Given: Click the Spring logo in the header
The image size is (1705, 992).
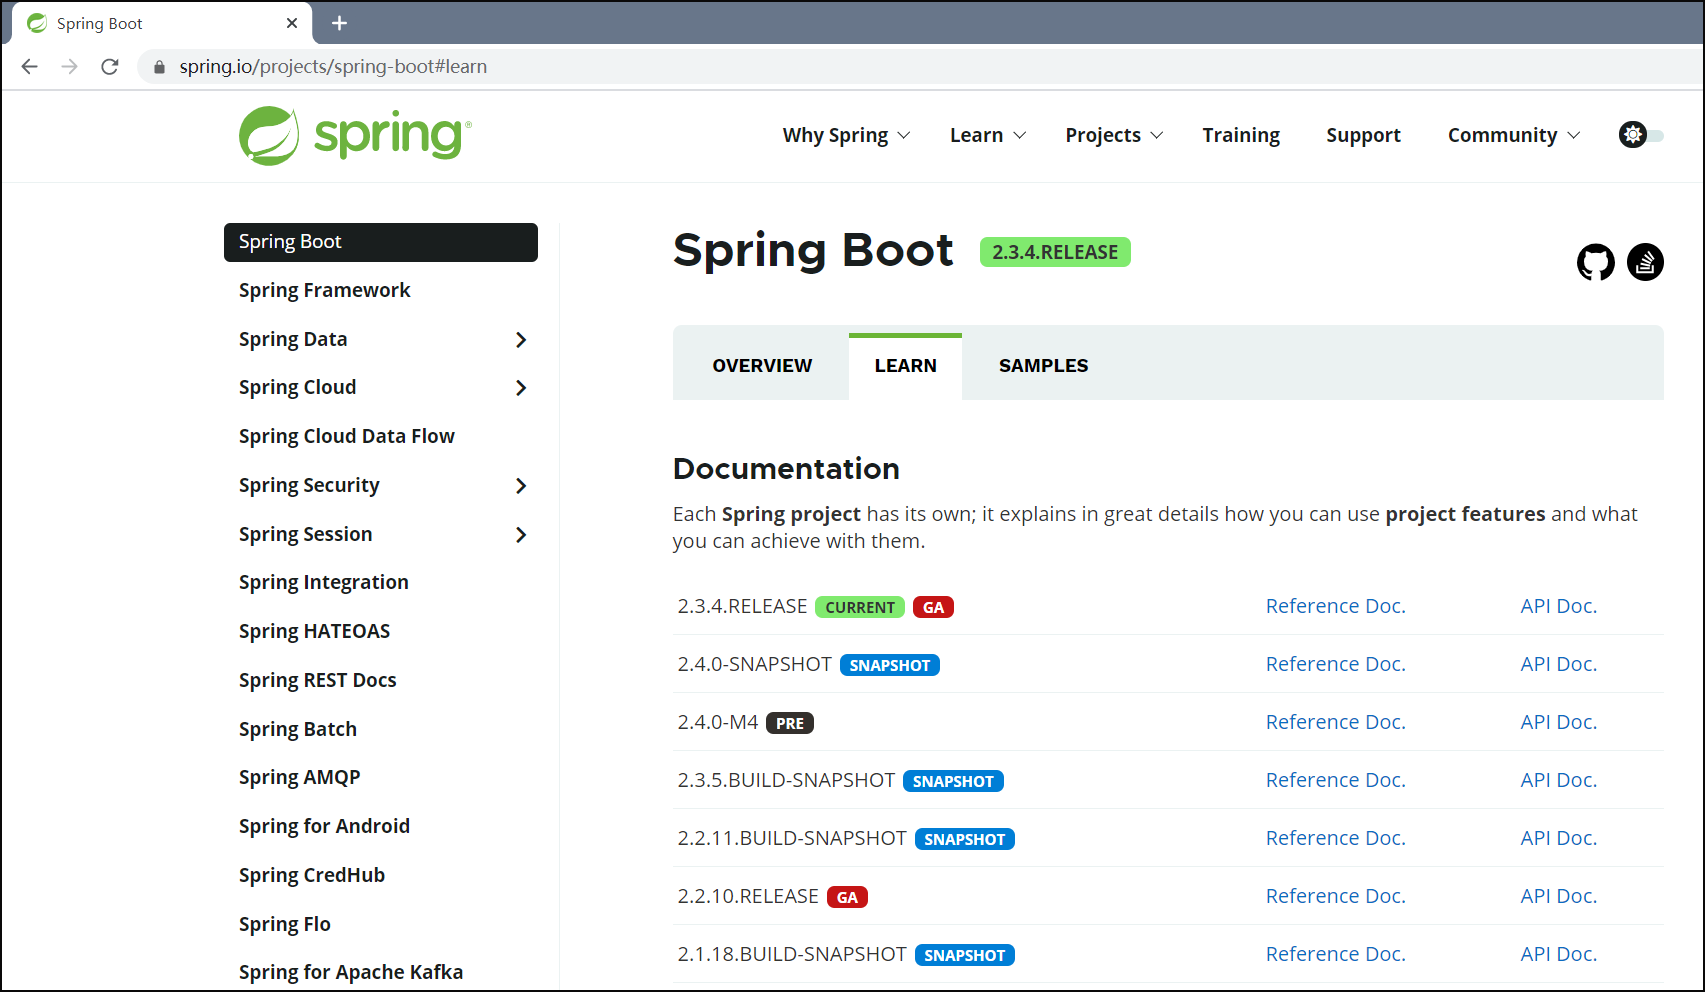Looking at the screenshot, I should [x=355, y=136].
